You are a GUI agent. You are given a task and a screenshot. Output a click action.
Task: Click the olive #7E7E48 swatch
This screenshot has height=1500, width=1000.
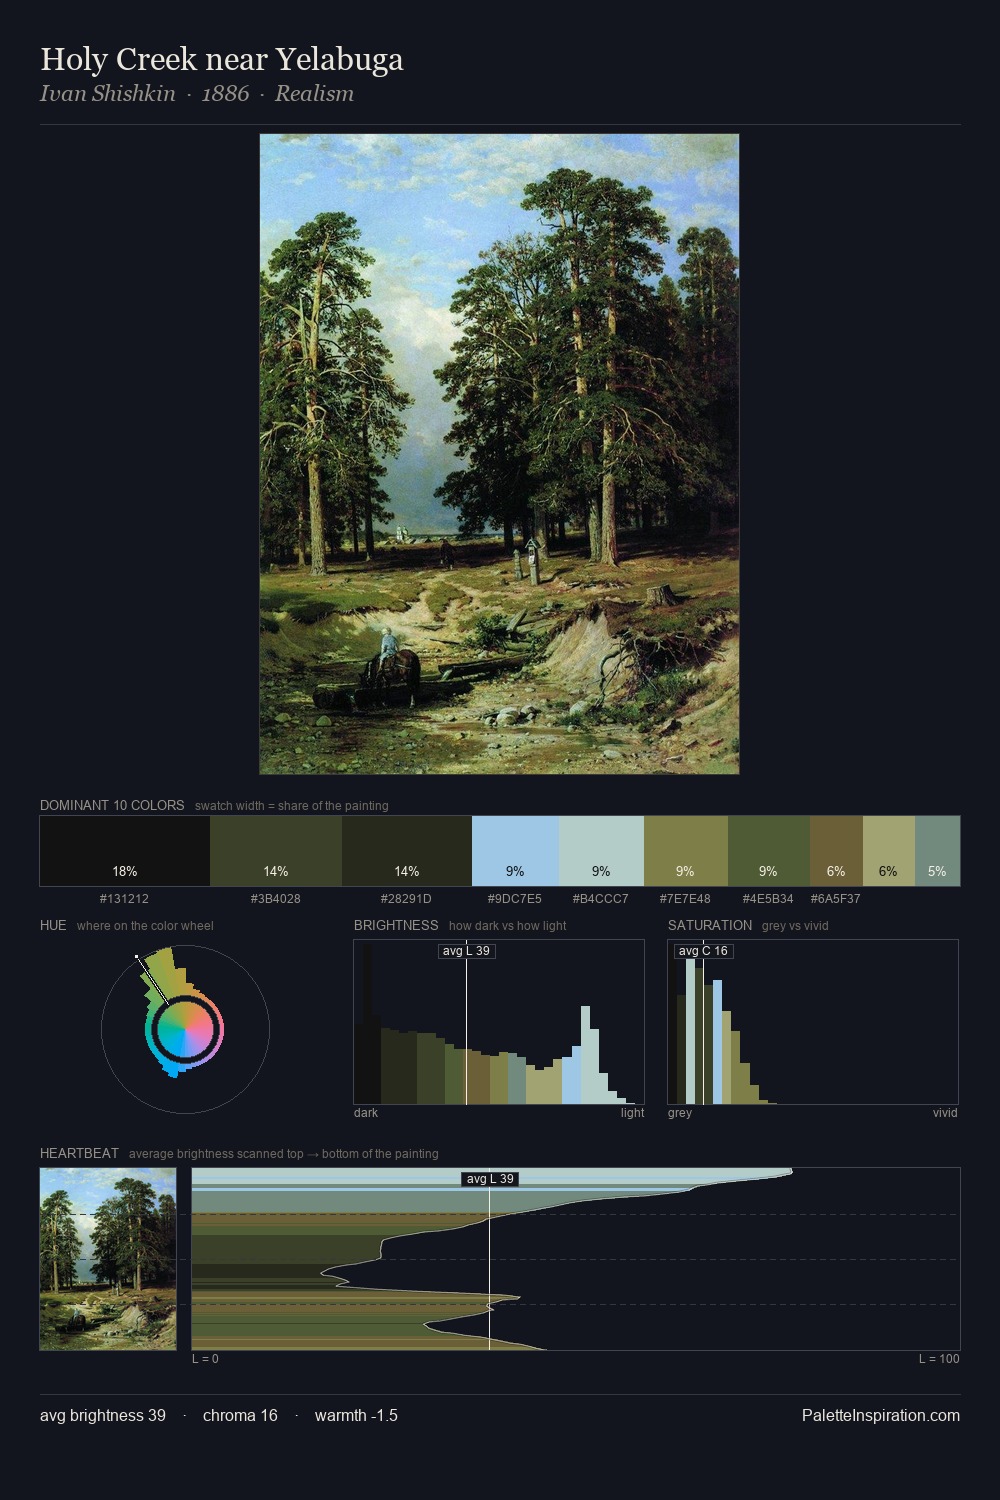tap(686, 851)
